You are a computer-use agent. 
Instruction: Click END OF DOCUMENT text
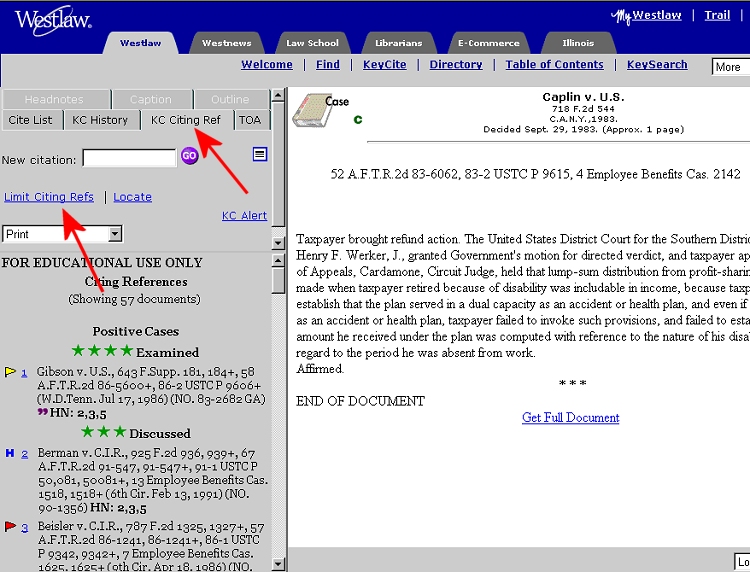(x=360, y=401)
